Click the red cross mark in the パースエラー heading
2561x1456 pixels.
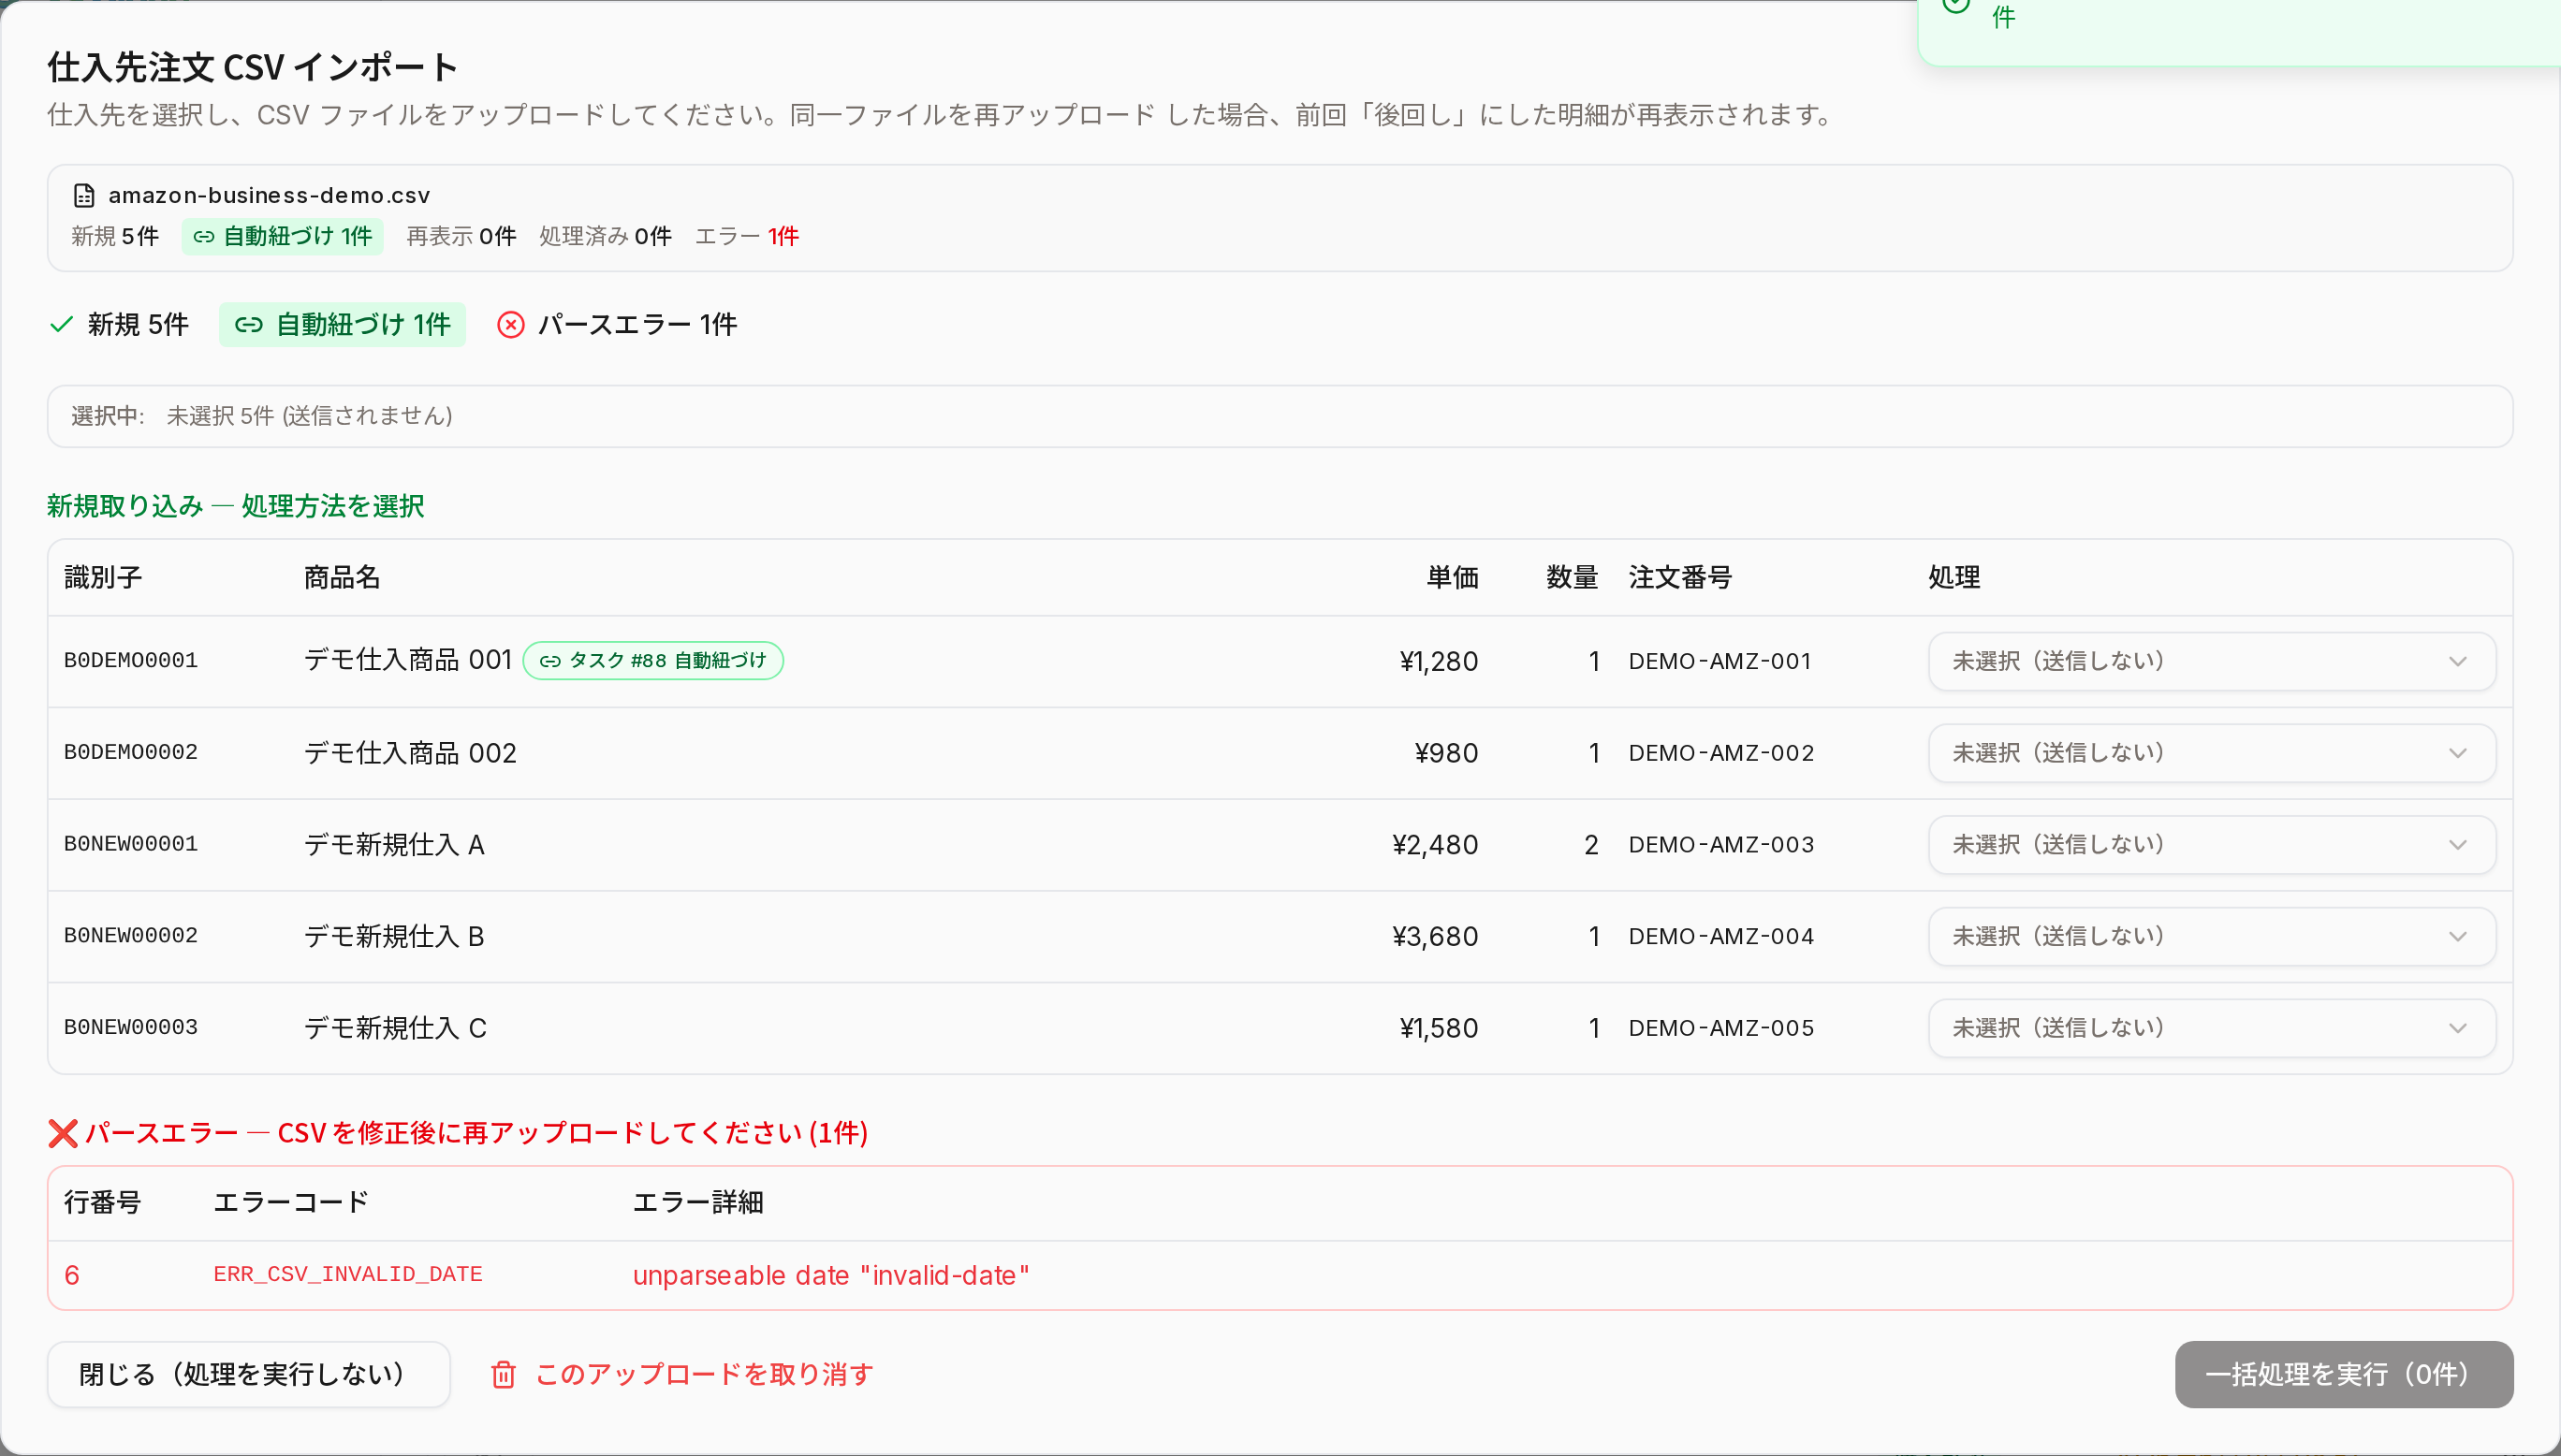pos(63,1133)
